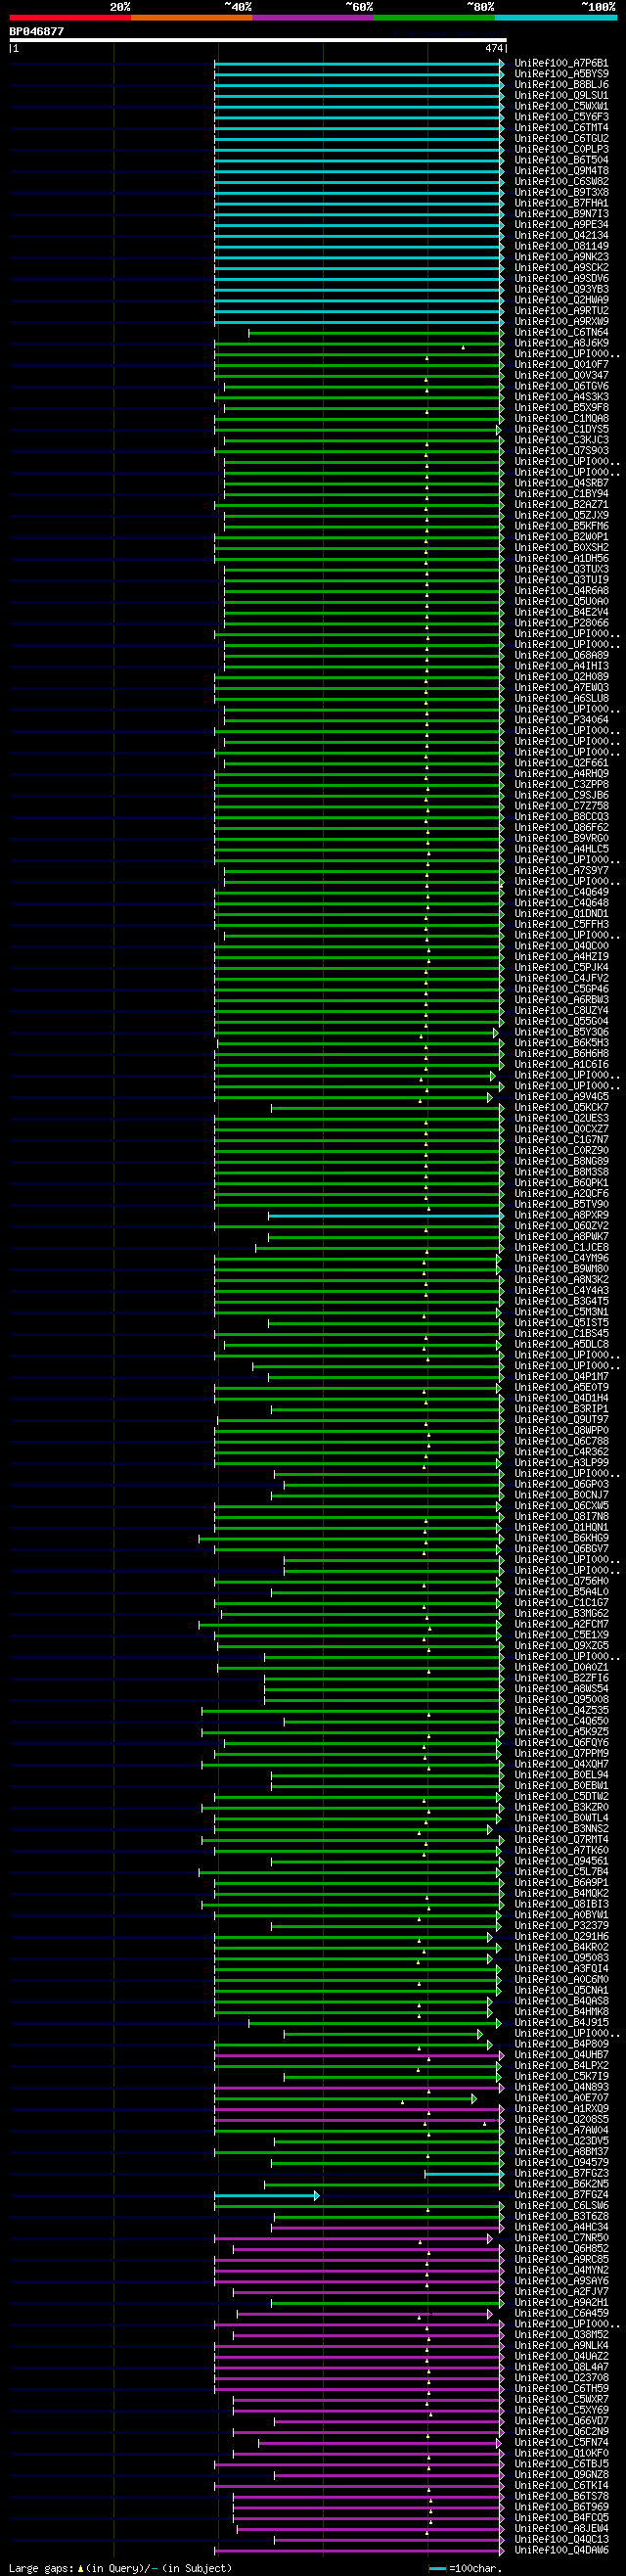Select UniRef100_C1JCE8 label
The width and height of the screenshot is (626, 2576).
pos(561,1248)
